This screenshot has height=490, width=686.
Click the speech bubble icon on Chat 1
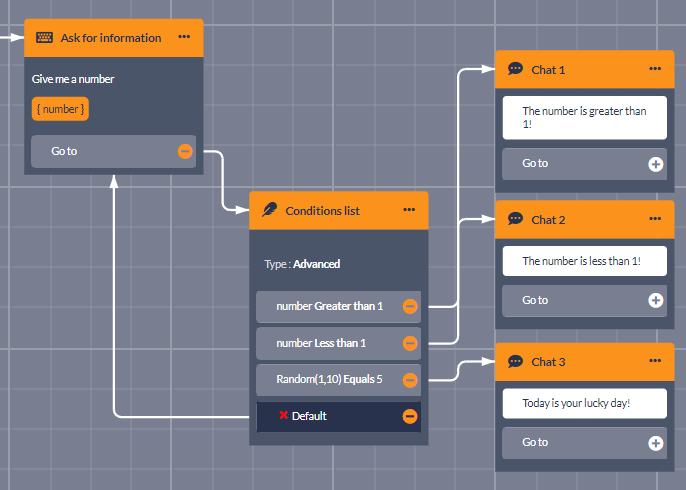515,69
